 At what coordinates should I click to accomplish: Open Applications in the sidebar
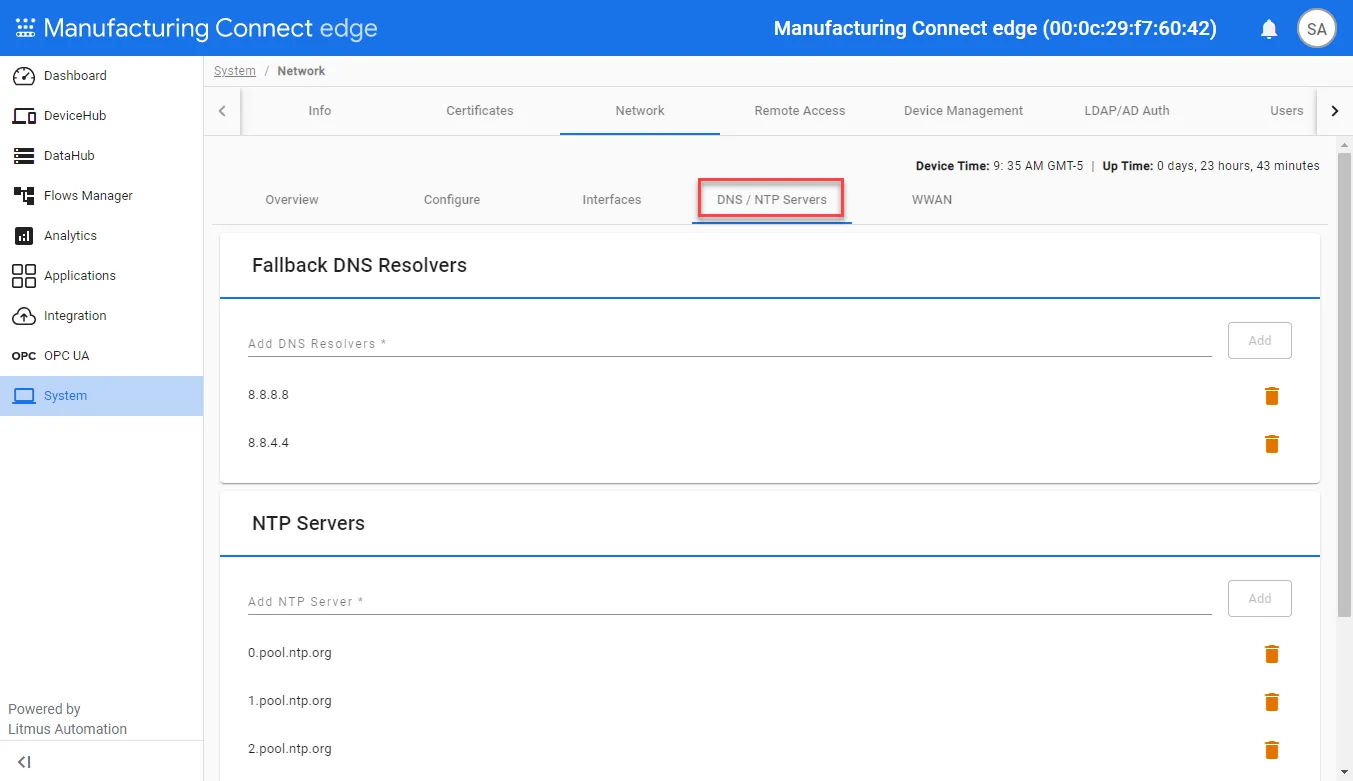[x=101, y=276]
